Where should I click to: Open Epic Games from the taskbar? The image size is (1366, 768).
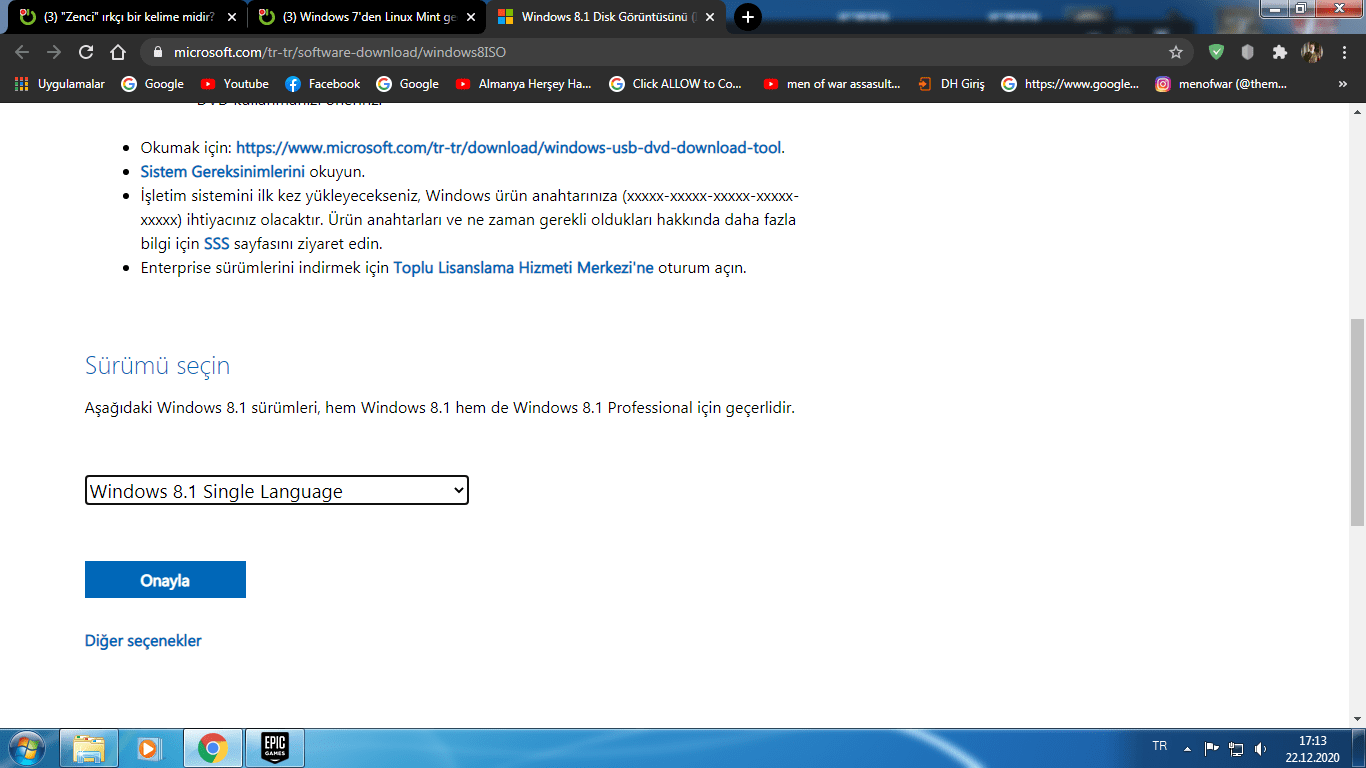click(275, 748)
